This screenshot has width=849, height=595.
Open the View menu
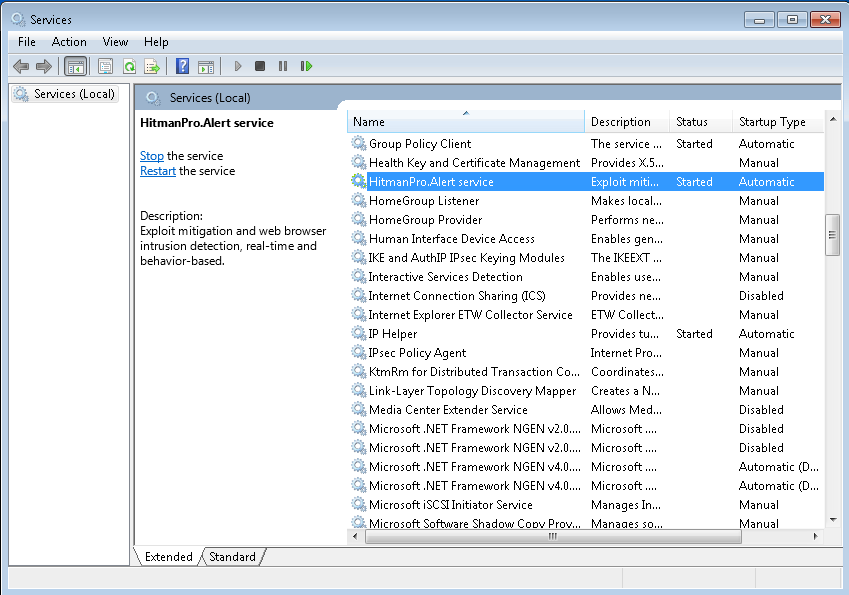click(115, 42)
